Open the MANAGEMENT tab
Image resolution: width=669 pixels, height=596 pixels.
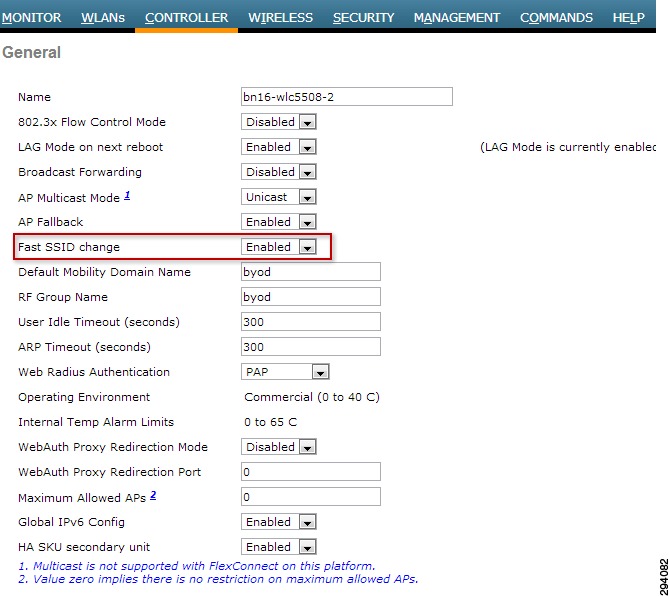tap(457, 17)
